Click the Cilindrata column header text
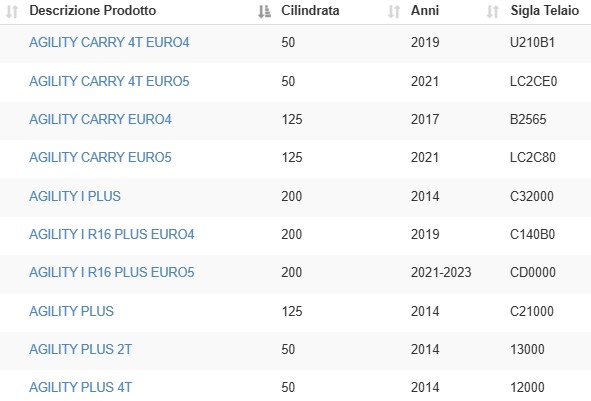The height and width of the screenshot is (401, 591). [310, 11]
